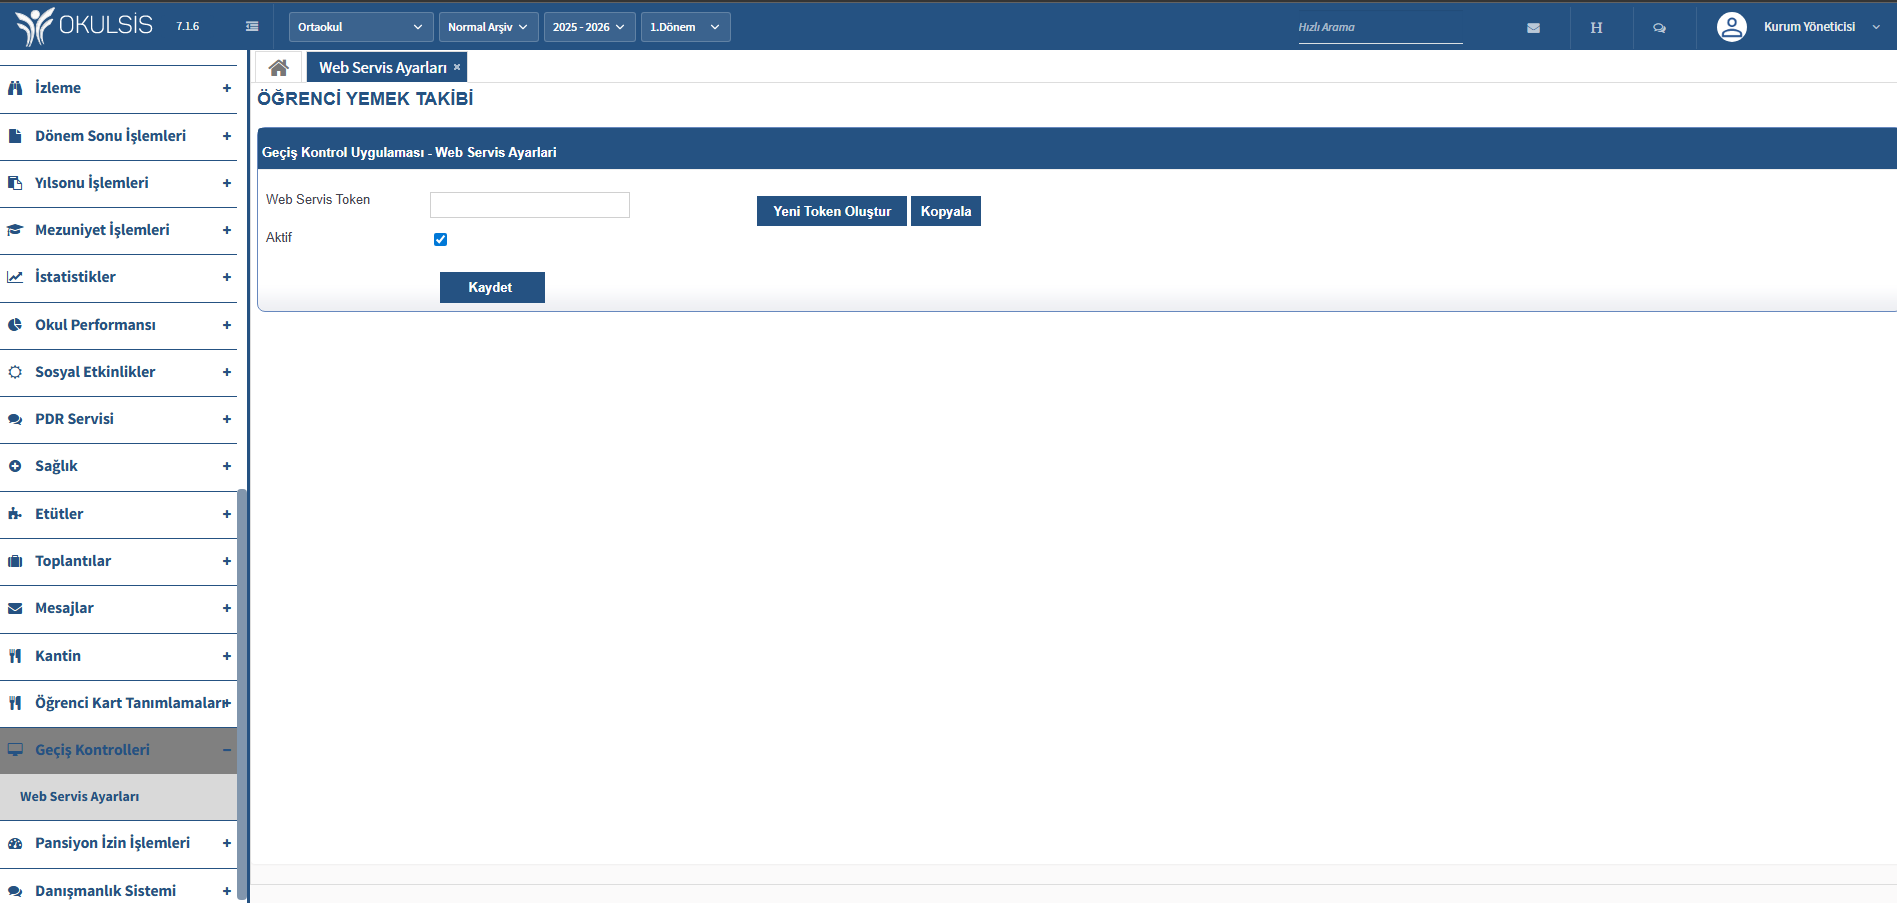Screen dimensions: 1897x903
Task: Close the Web Servis Ayarları tab
Action: click(x=457, y=67)
